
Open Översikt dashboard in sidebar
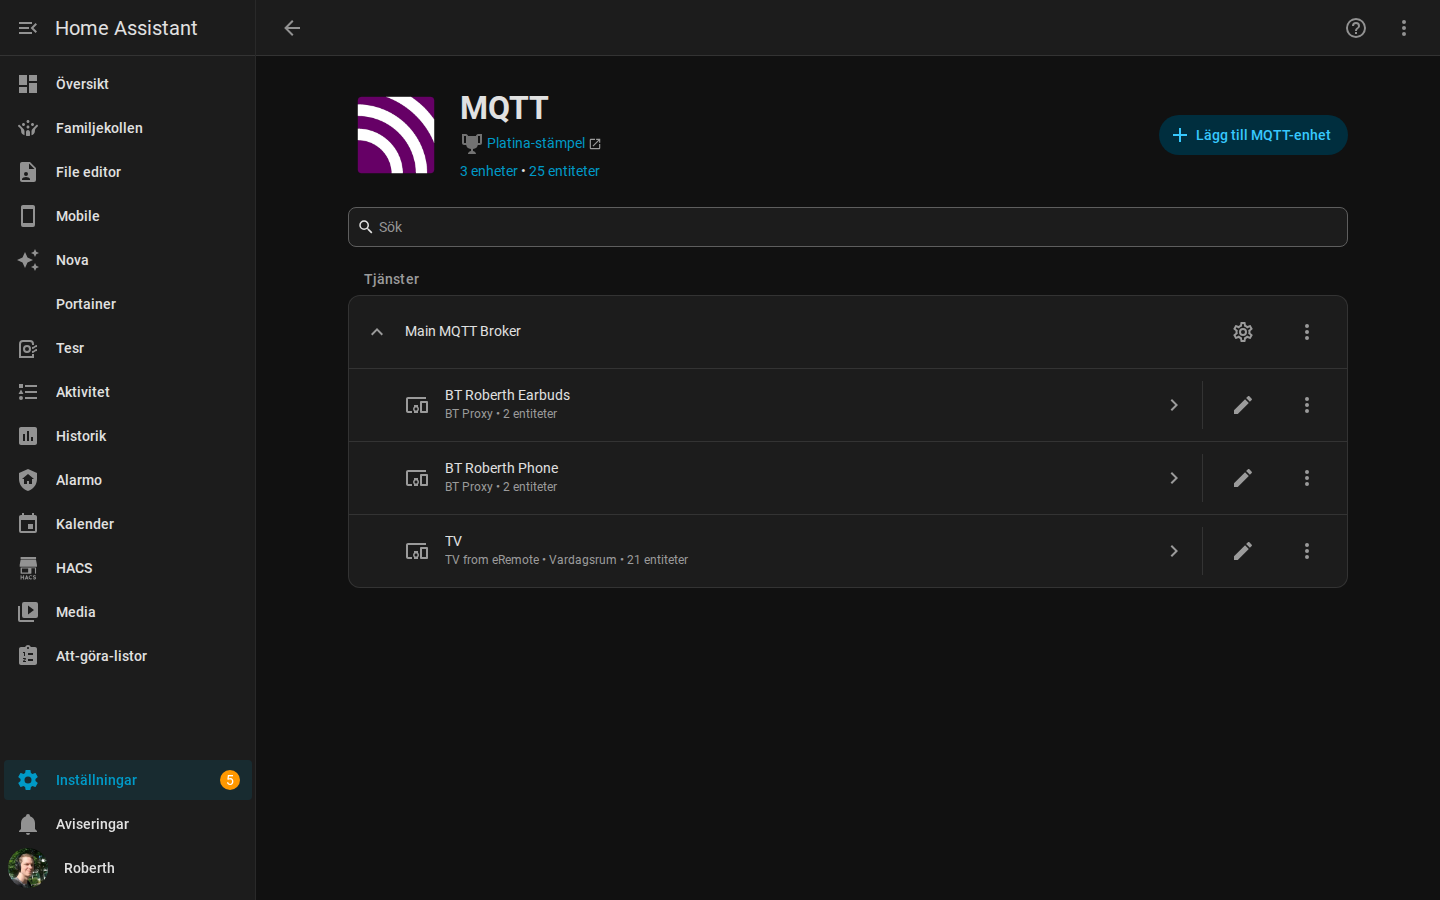(x=128, y=84)
